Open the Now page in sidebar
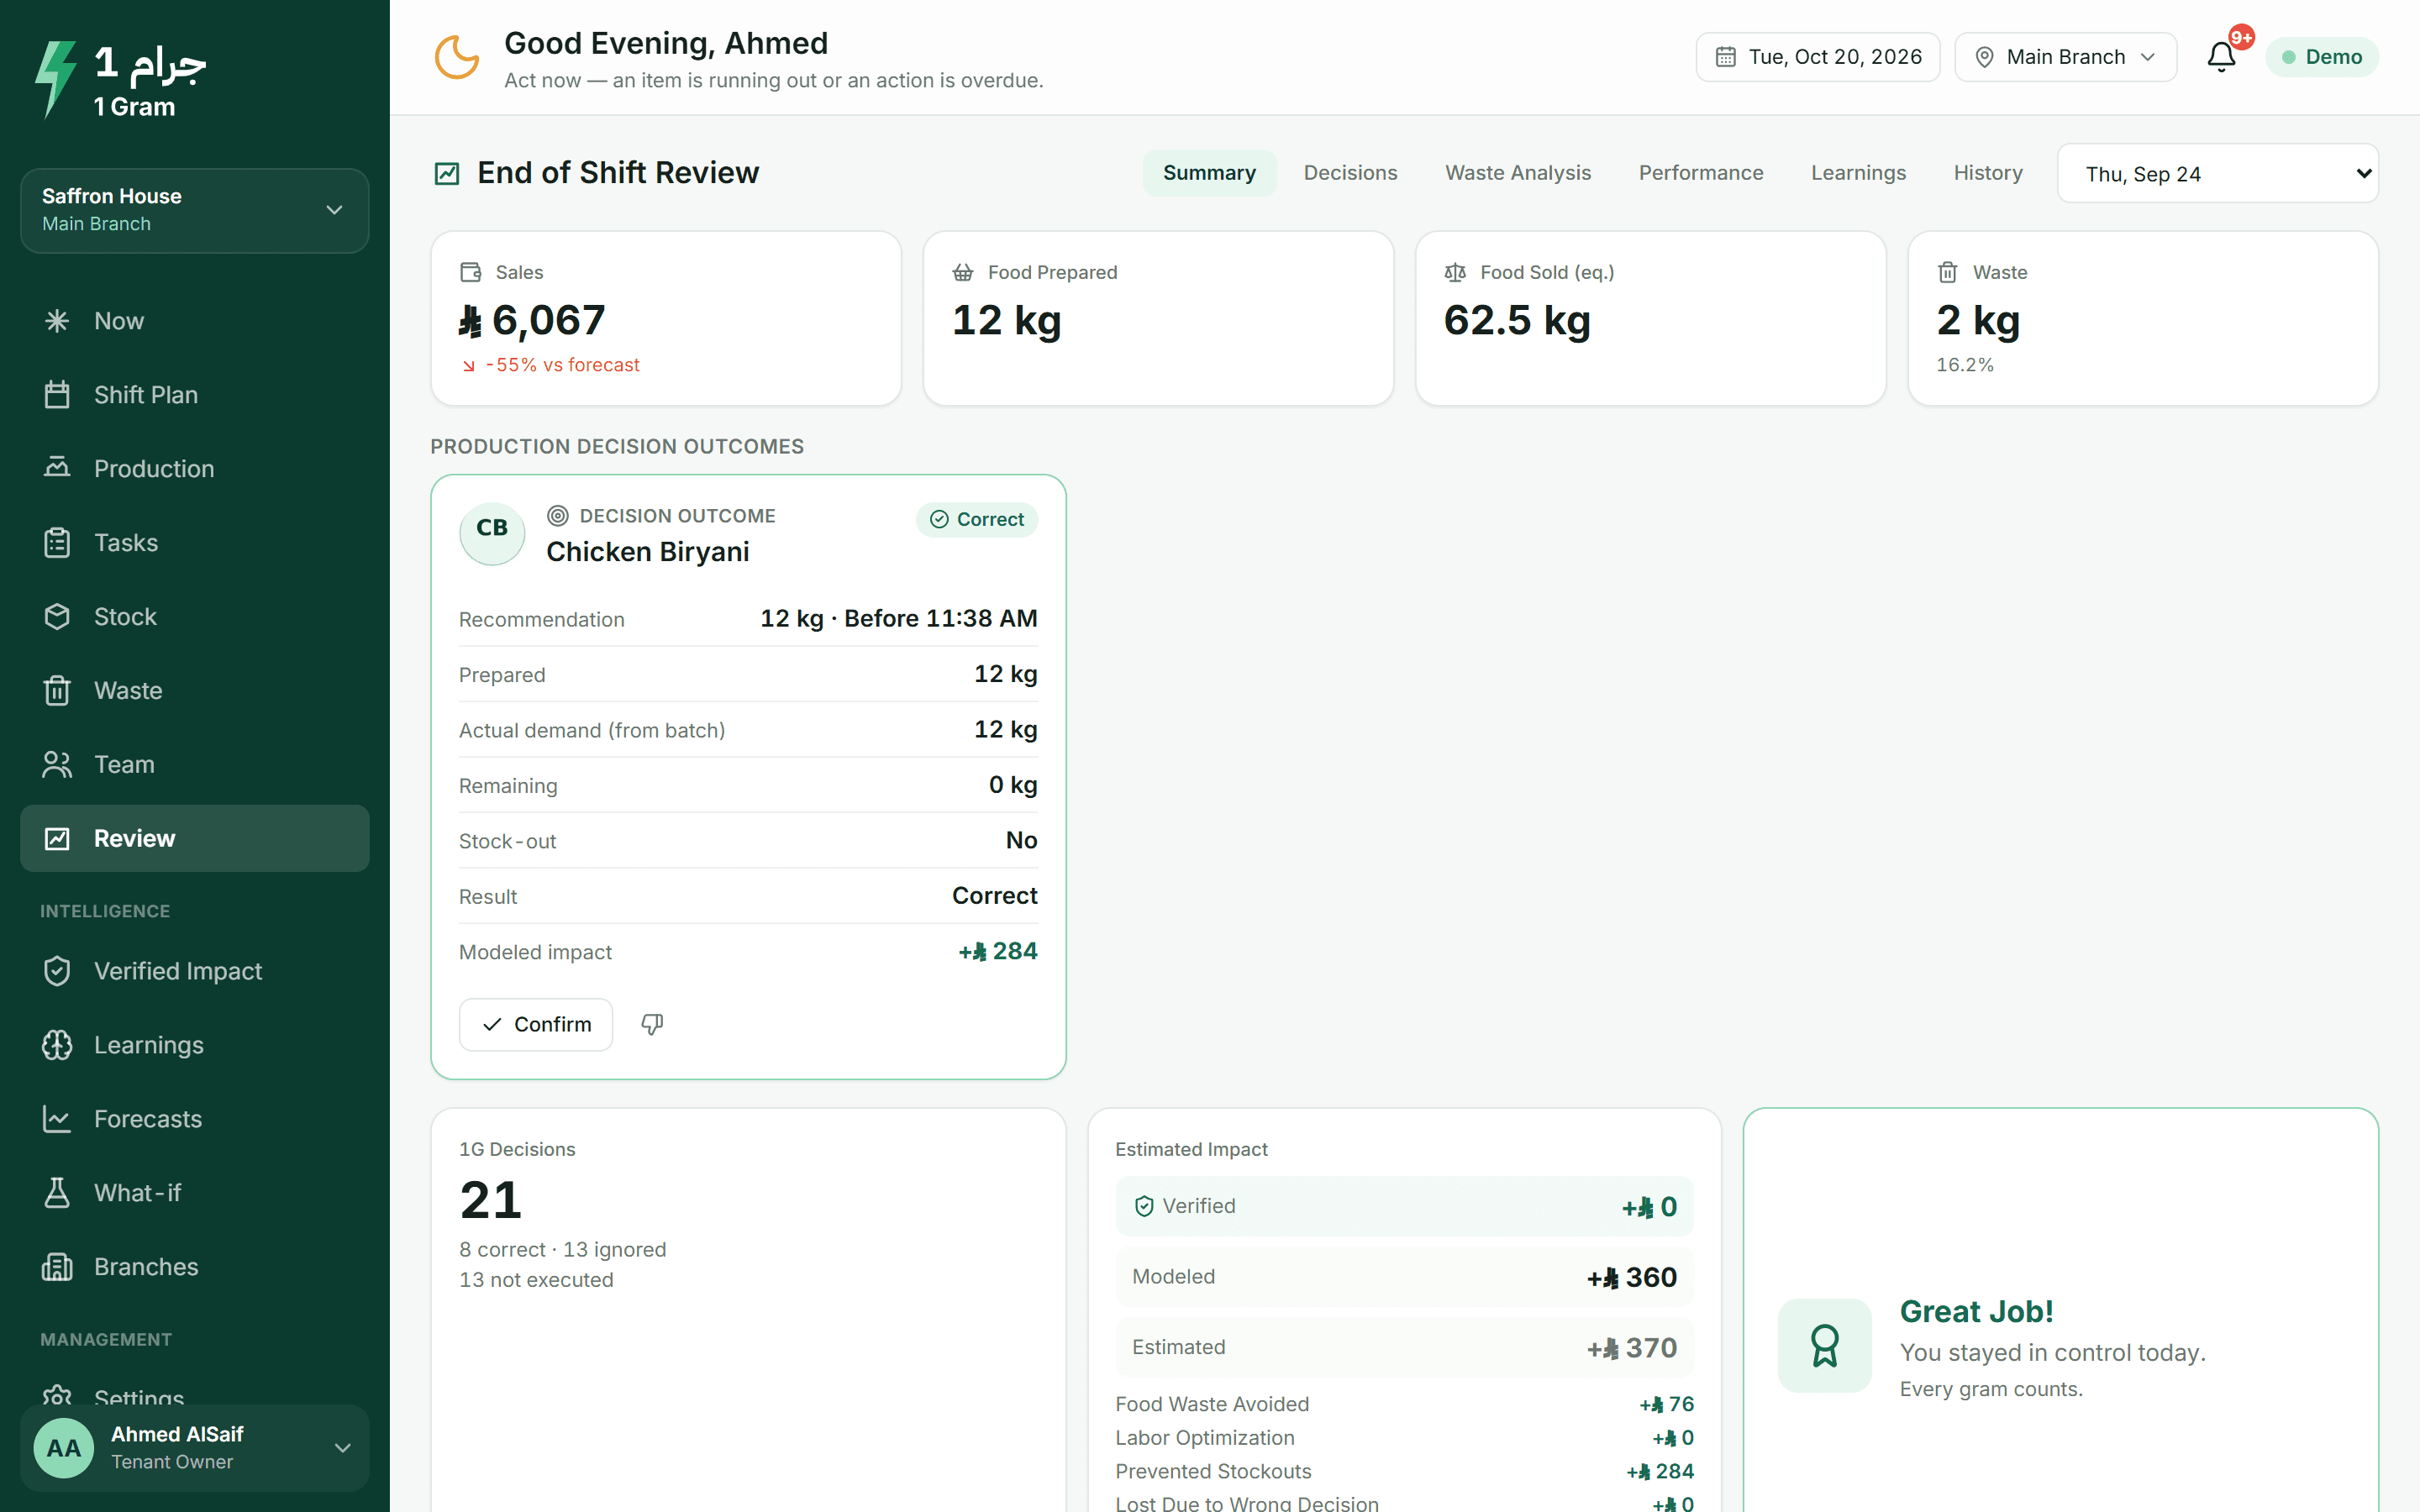The width and height of the screenshot is (2420, 1512). tap(195, 321)
